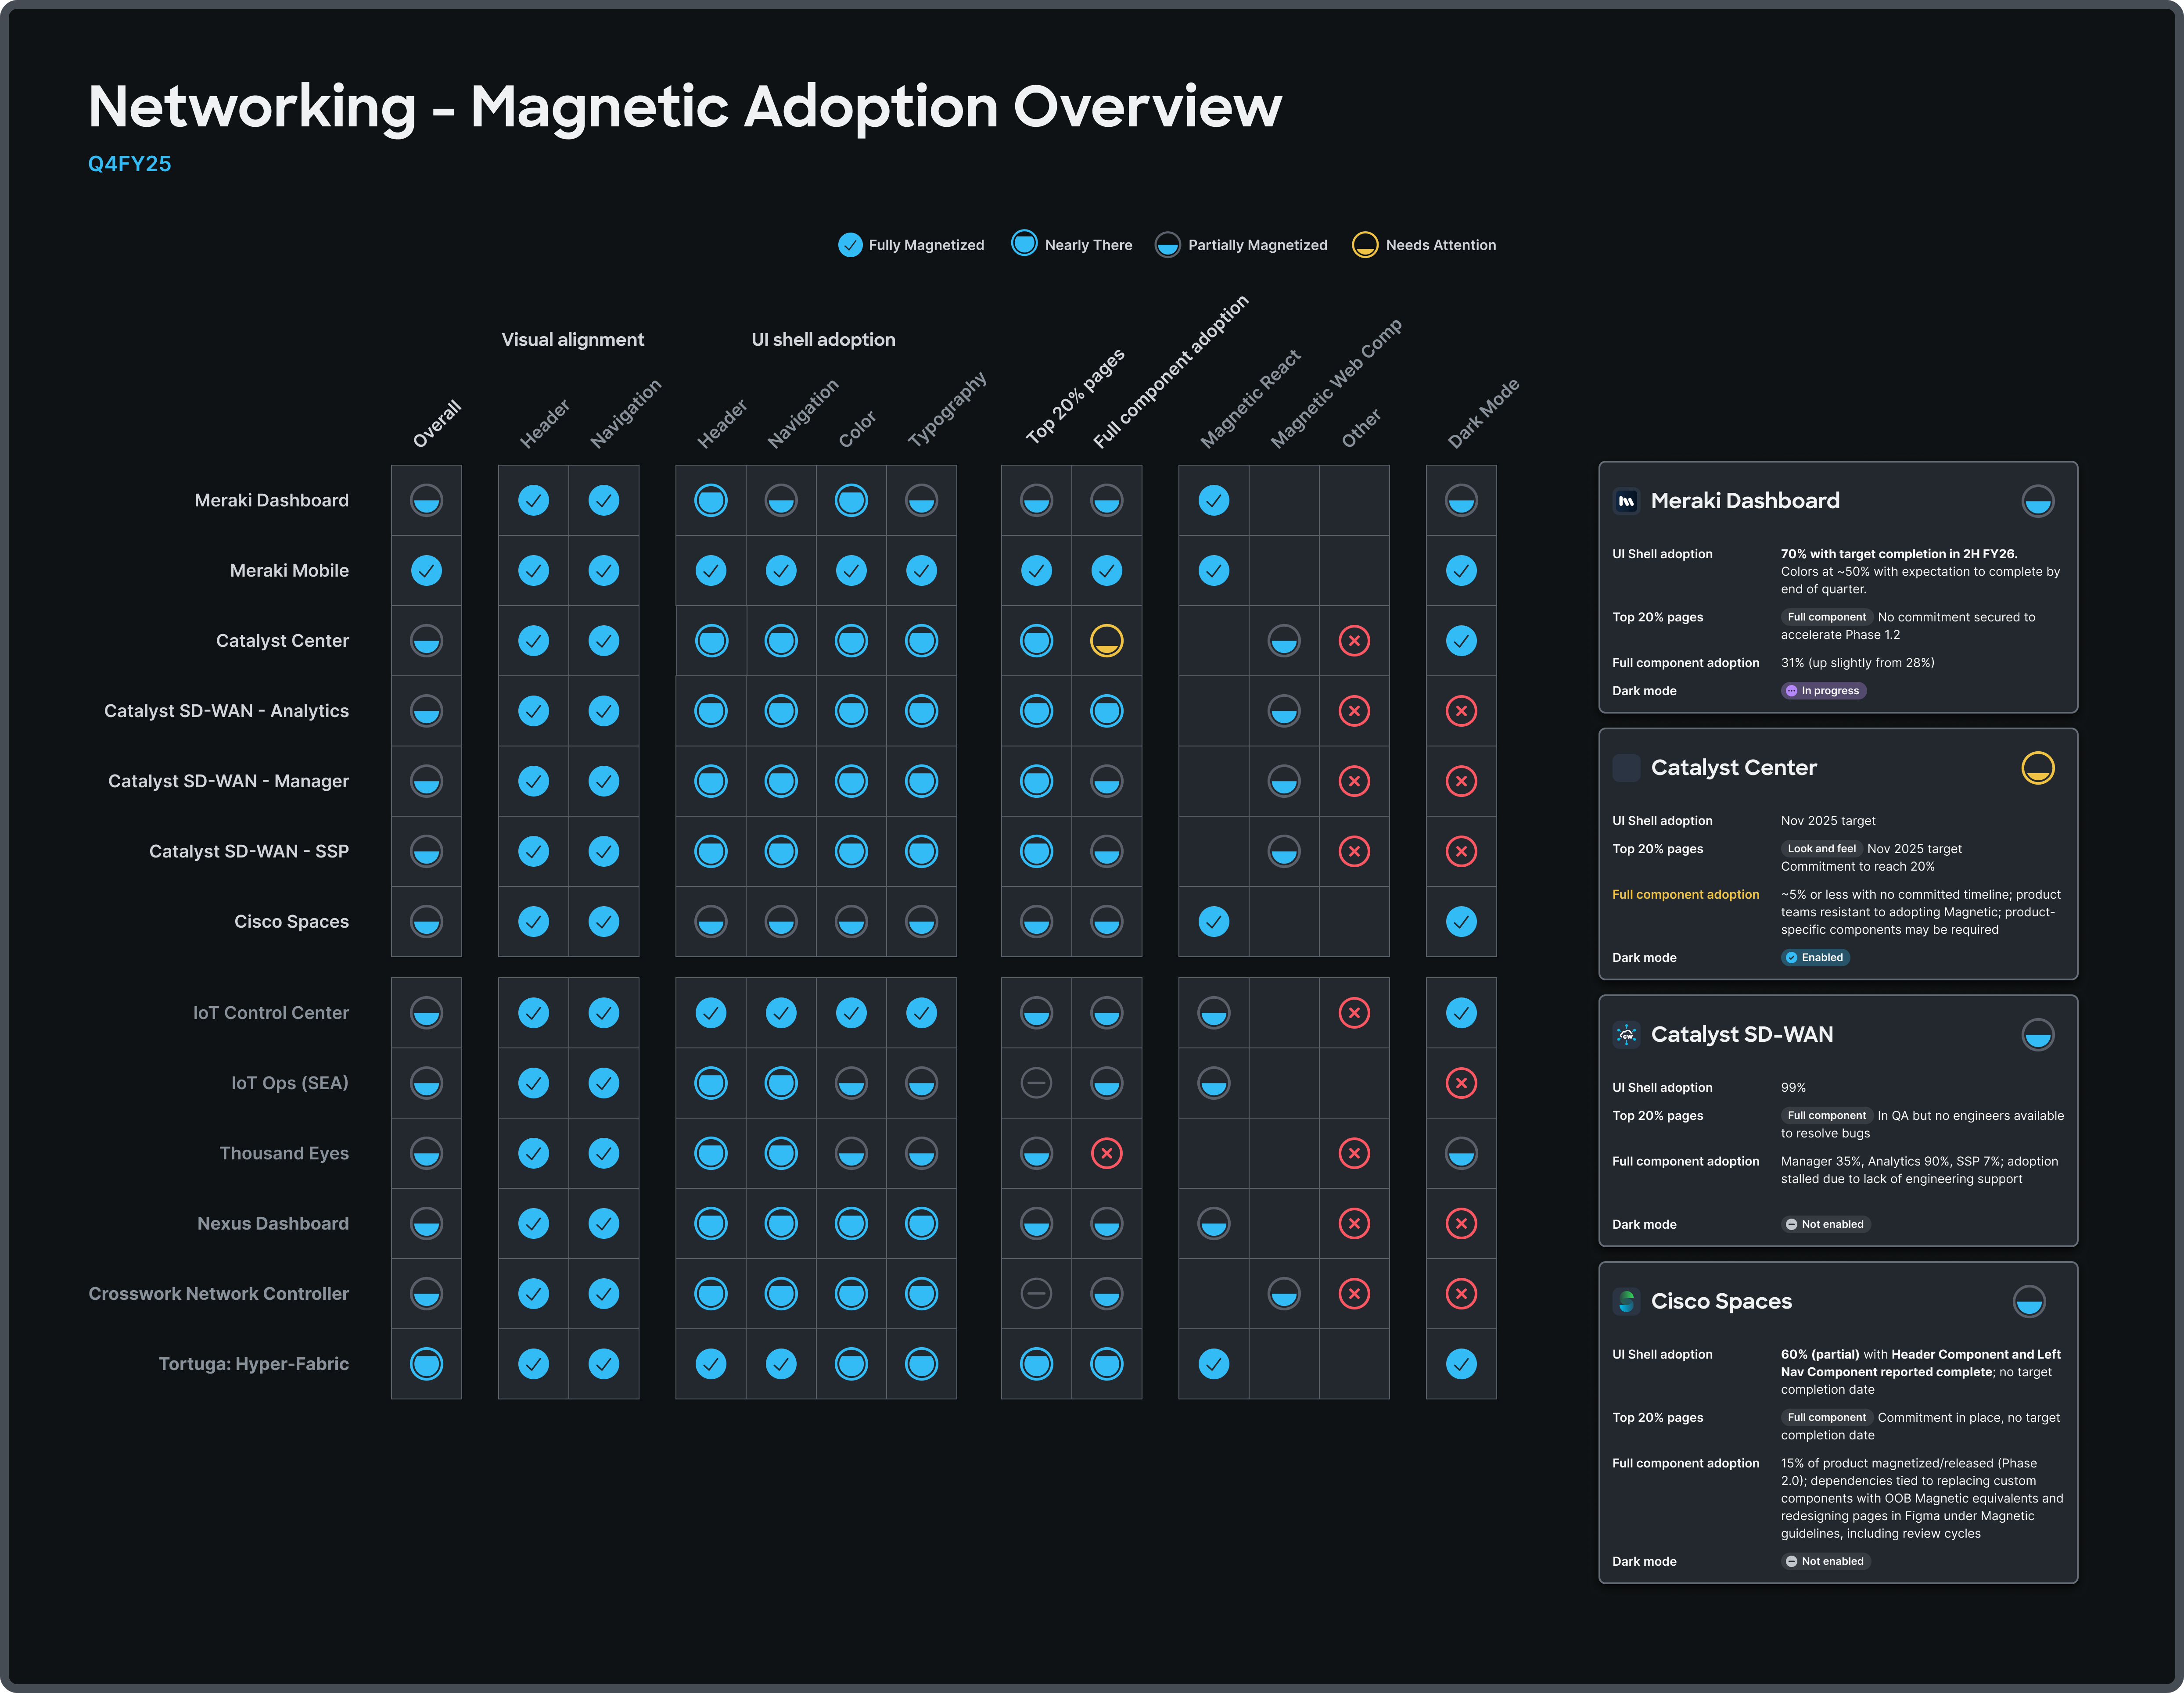Click the Nearly There legend icon

click(1024, 244)
